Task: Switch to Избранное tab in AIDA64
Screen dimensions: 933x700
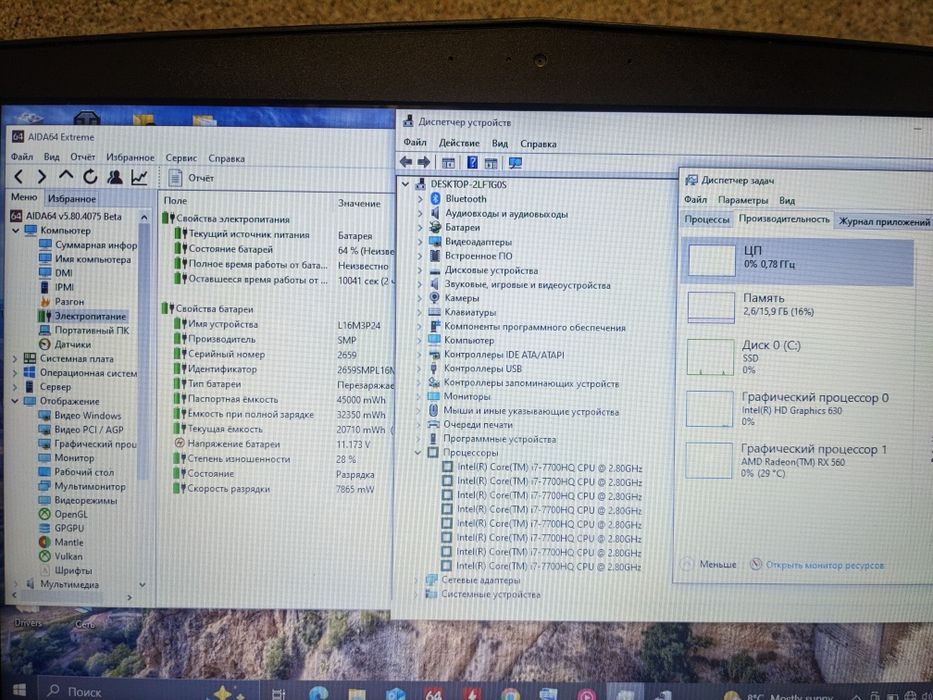Action: tap(71, 198)
